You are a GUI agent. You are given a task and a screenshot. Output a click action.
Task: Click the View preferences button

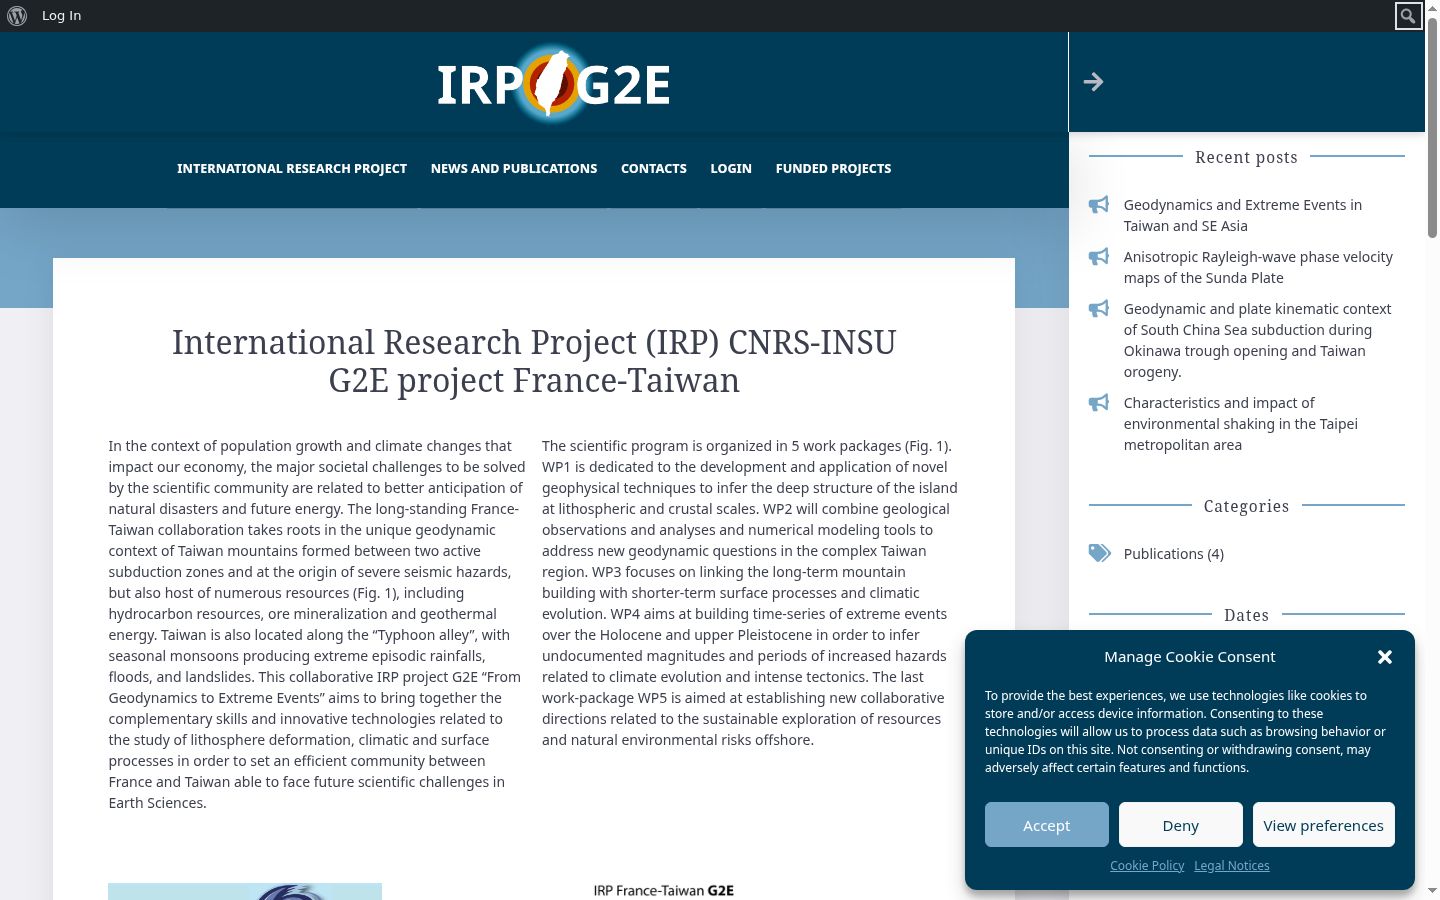click(x=1324, y=825)
